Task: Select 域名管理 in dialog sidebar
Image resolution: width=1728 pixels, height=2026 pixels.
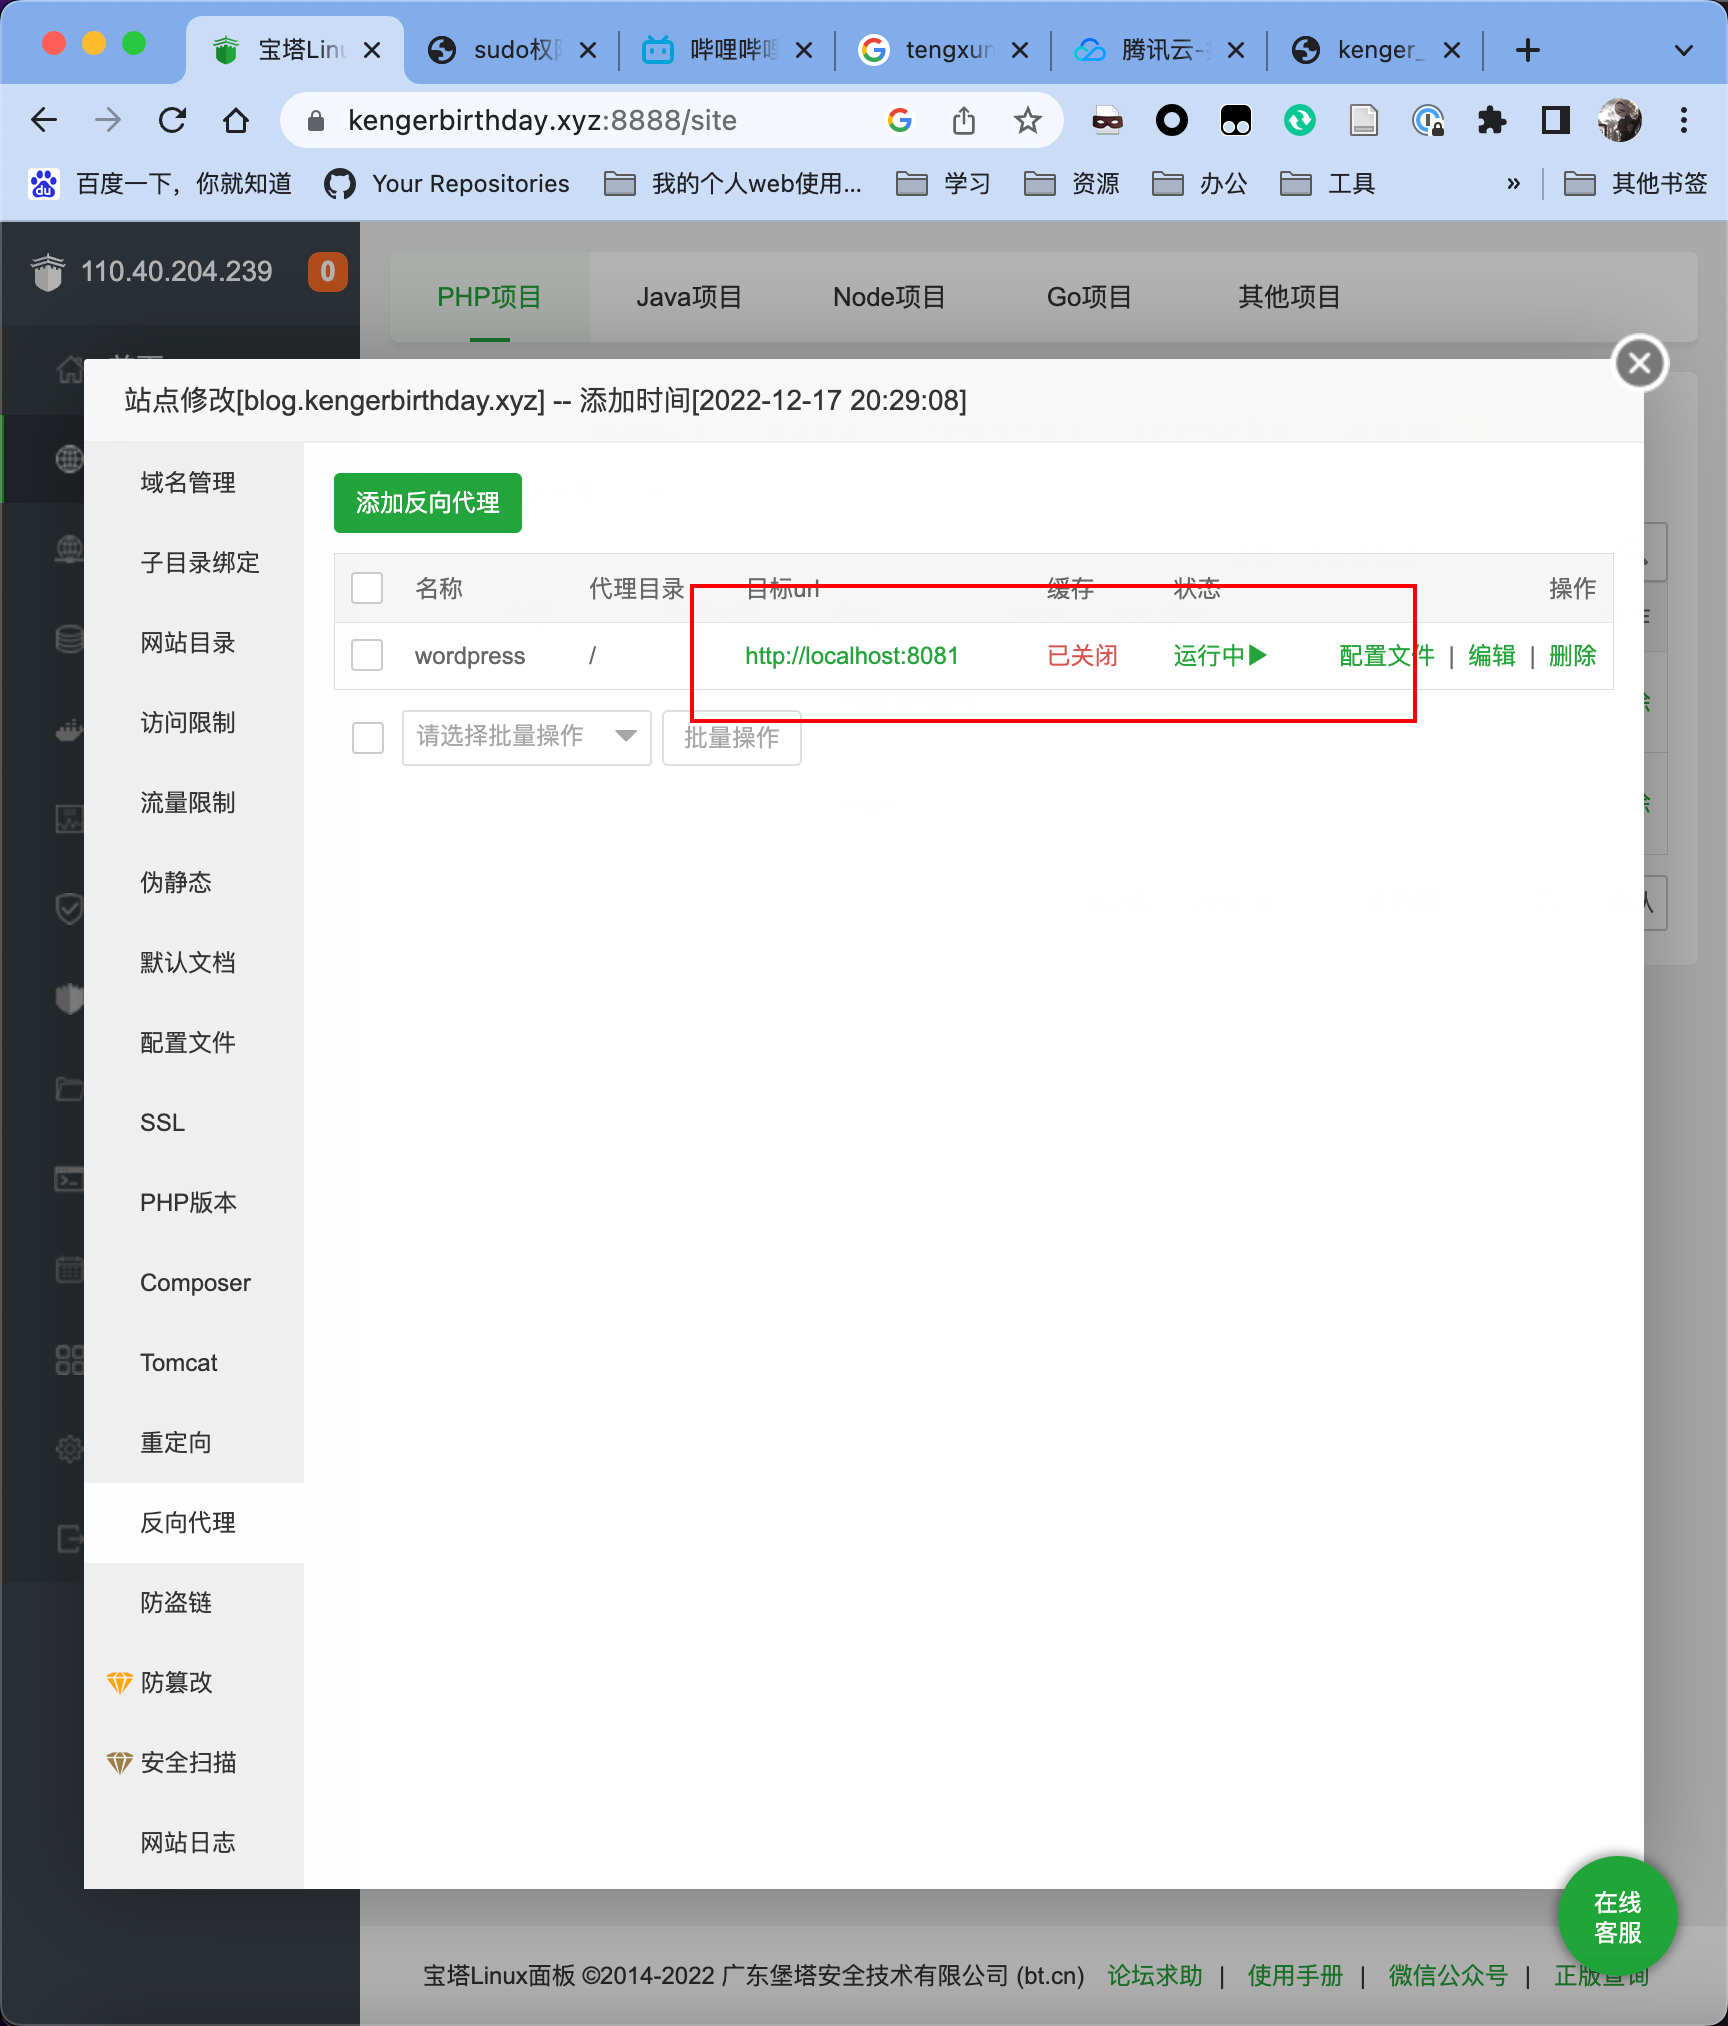Action: [194, 483]
